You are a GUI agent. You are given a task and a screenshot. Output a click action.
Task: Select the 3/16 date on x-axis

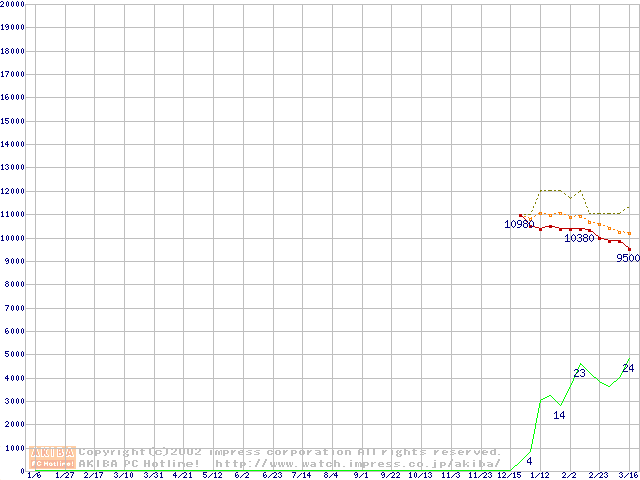(x=628, y=476)
